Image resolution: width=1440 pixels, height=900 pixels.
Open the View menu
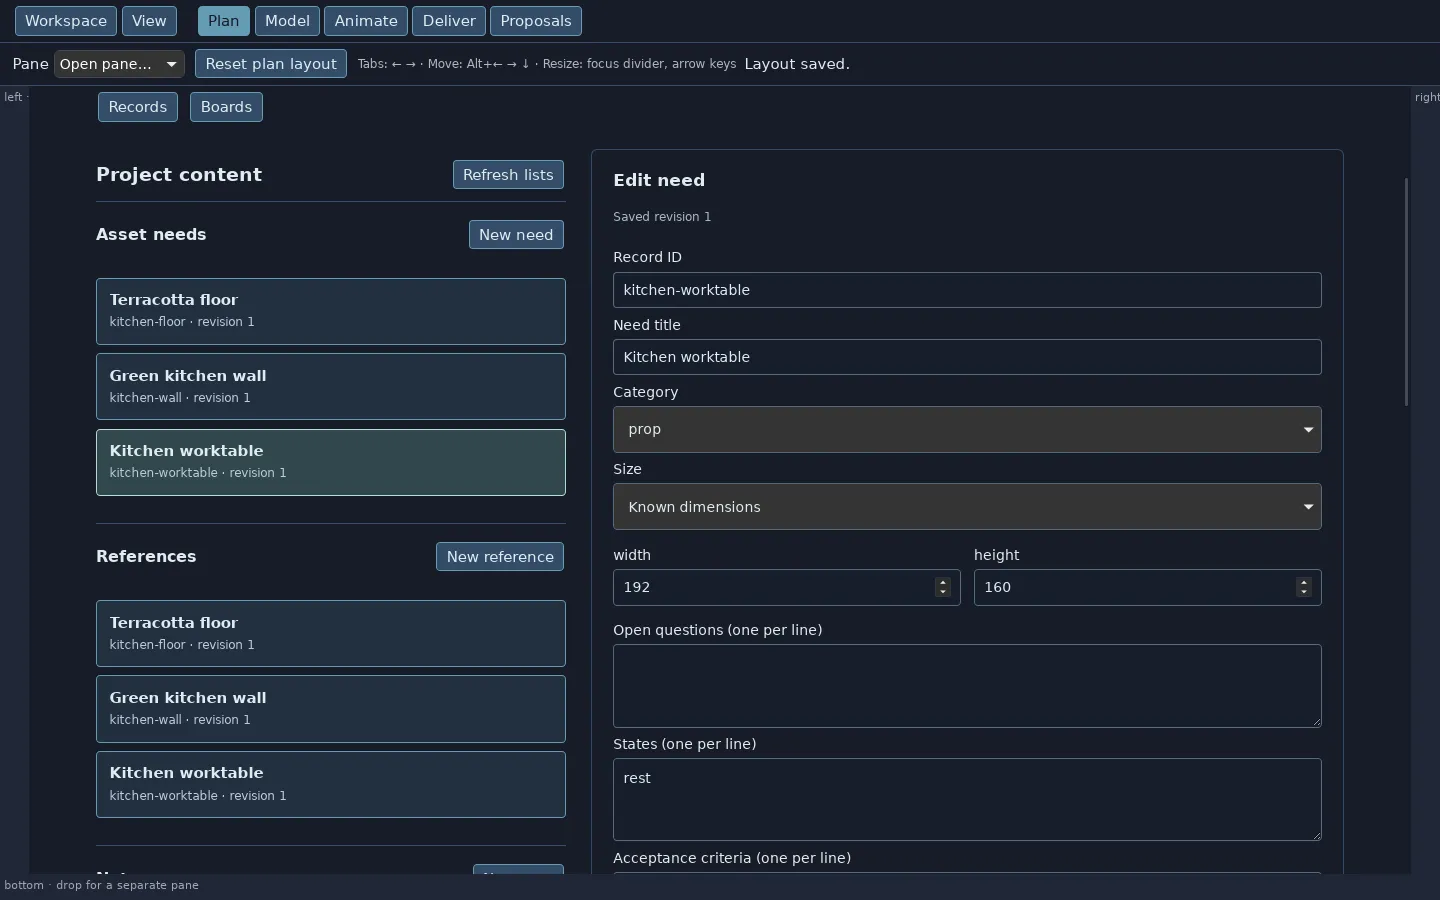[x=149, y=21]
